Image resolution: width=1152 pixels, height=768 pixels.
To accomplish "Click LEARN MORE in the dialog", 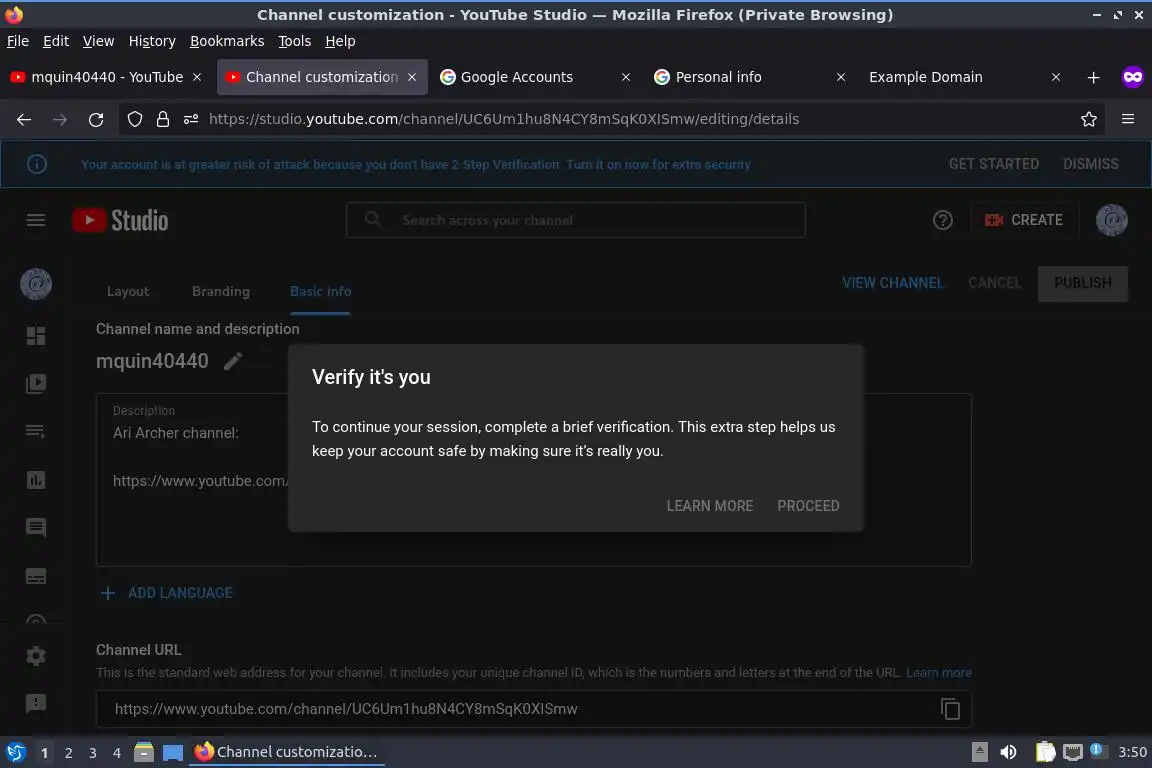I will (x=709, y=506).
